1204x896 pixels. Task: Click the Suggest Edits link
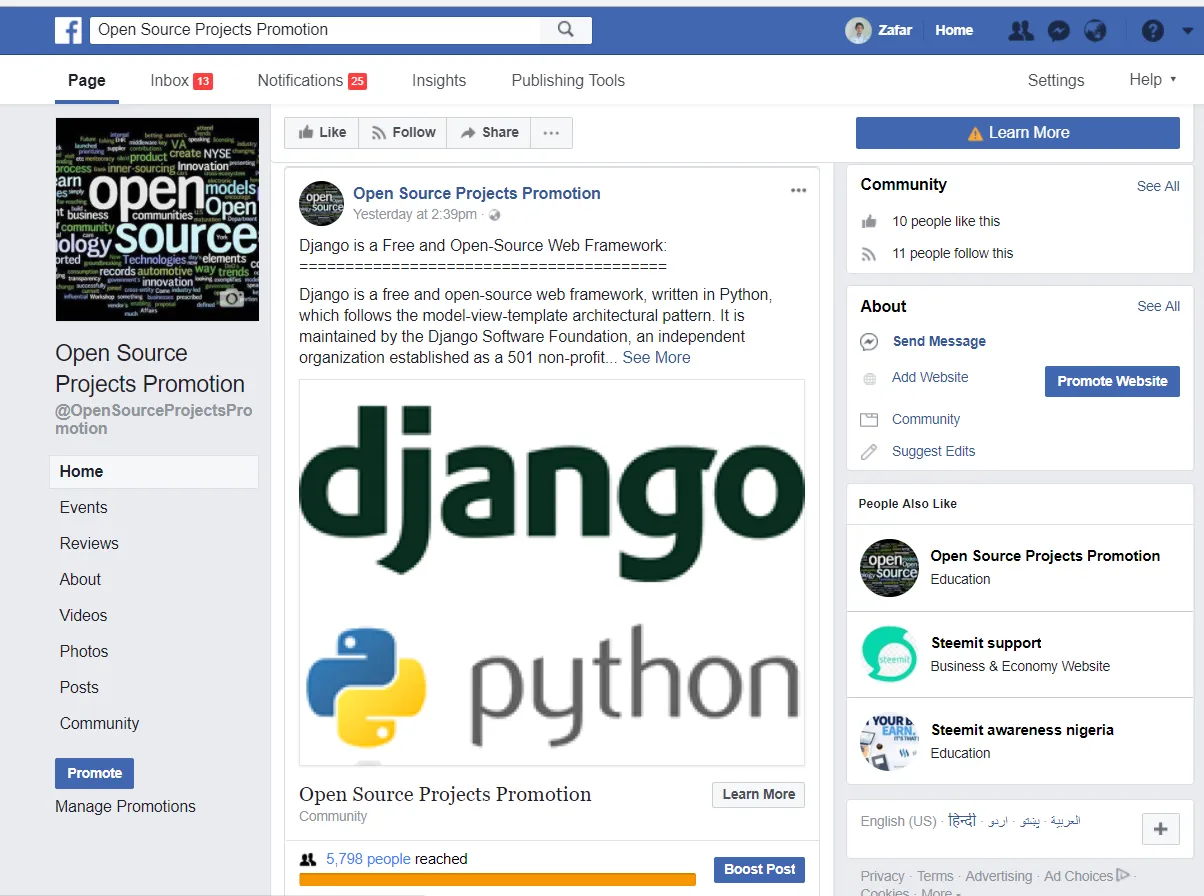tap(933, 452)
